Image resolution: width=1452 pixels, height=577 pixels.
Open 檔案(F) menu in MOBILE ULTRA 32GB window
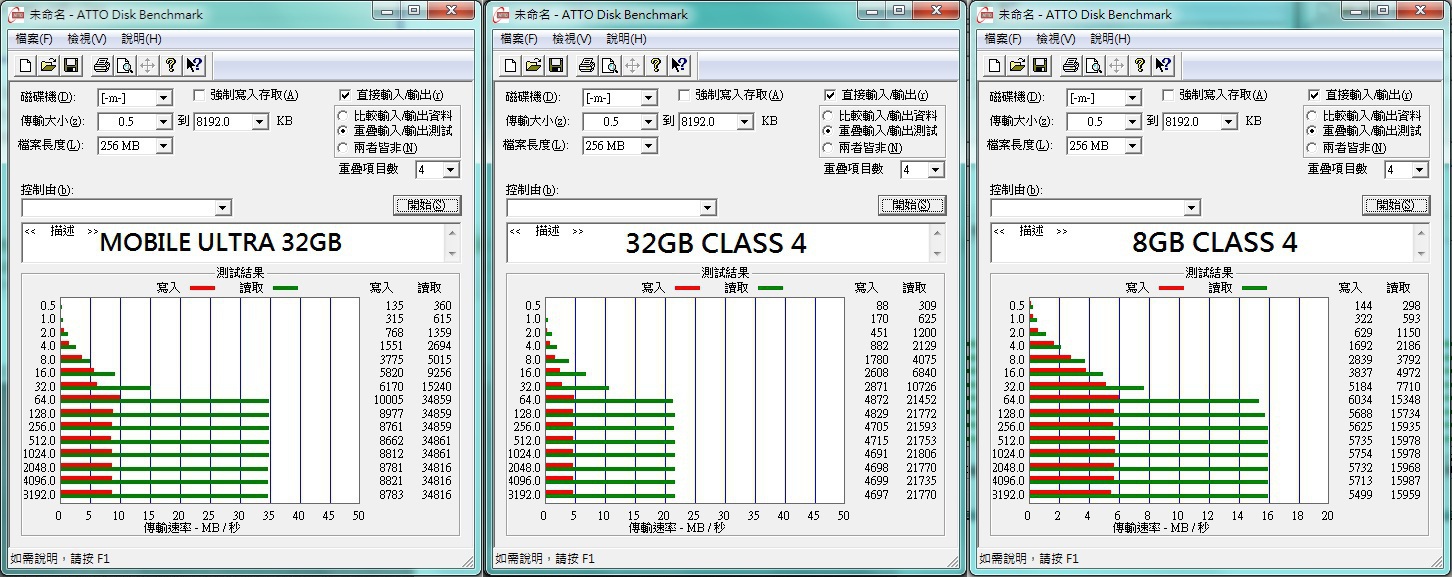(35, 39)
